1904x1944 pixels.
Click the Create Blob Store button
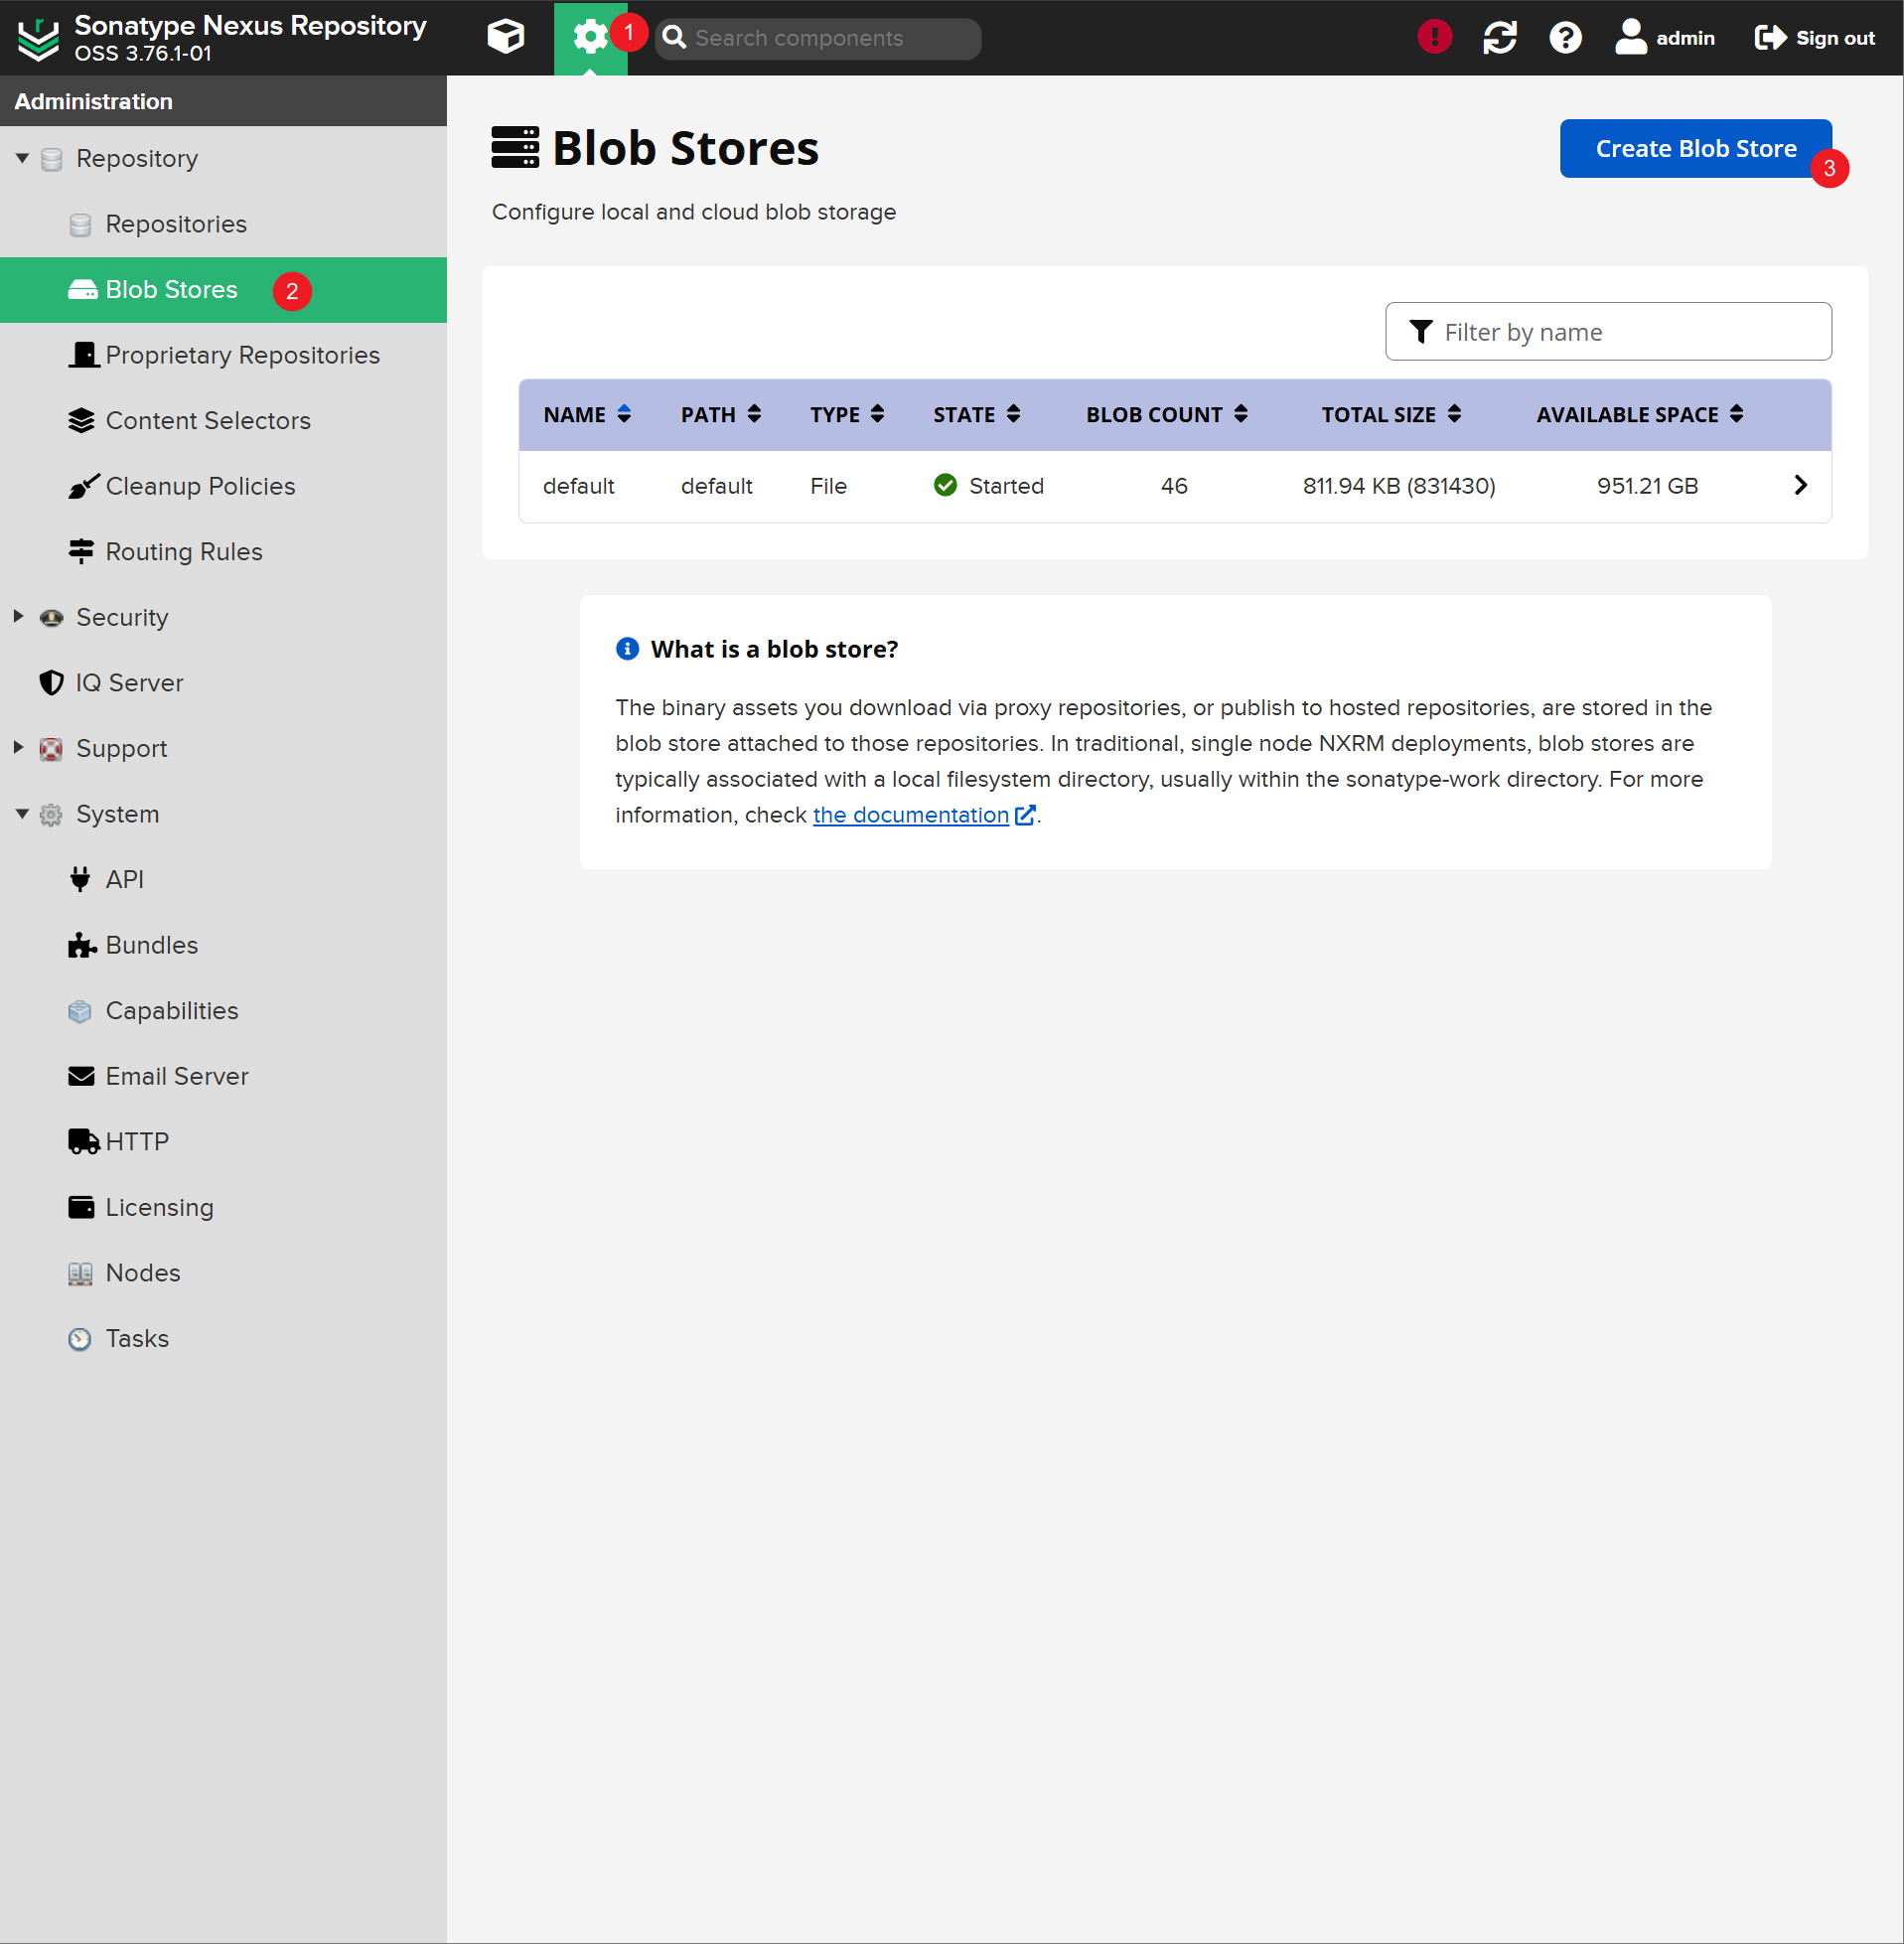click(1695, 148)
